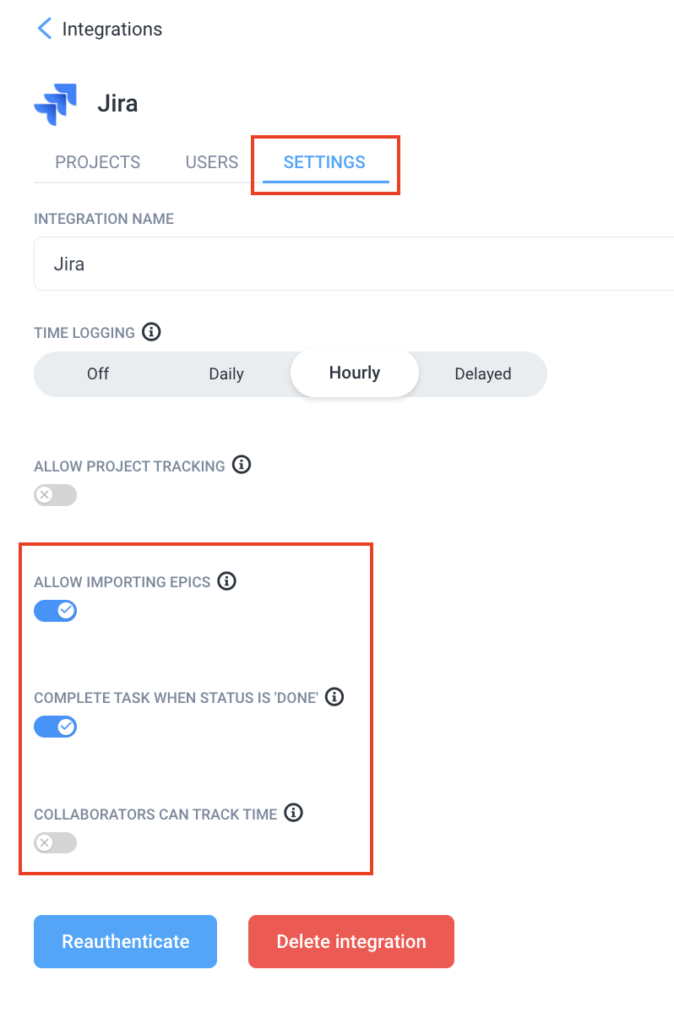
Task: Switch to the PROJECTS tab
Action: 97,161
